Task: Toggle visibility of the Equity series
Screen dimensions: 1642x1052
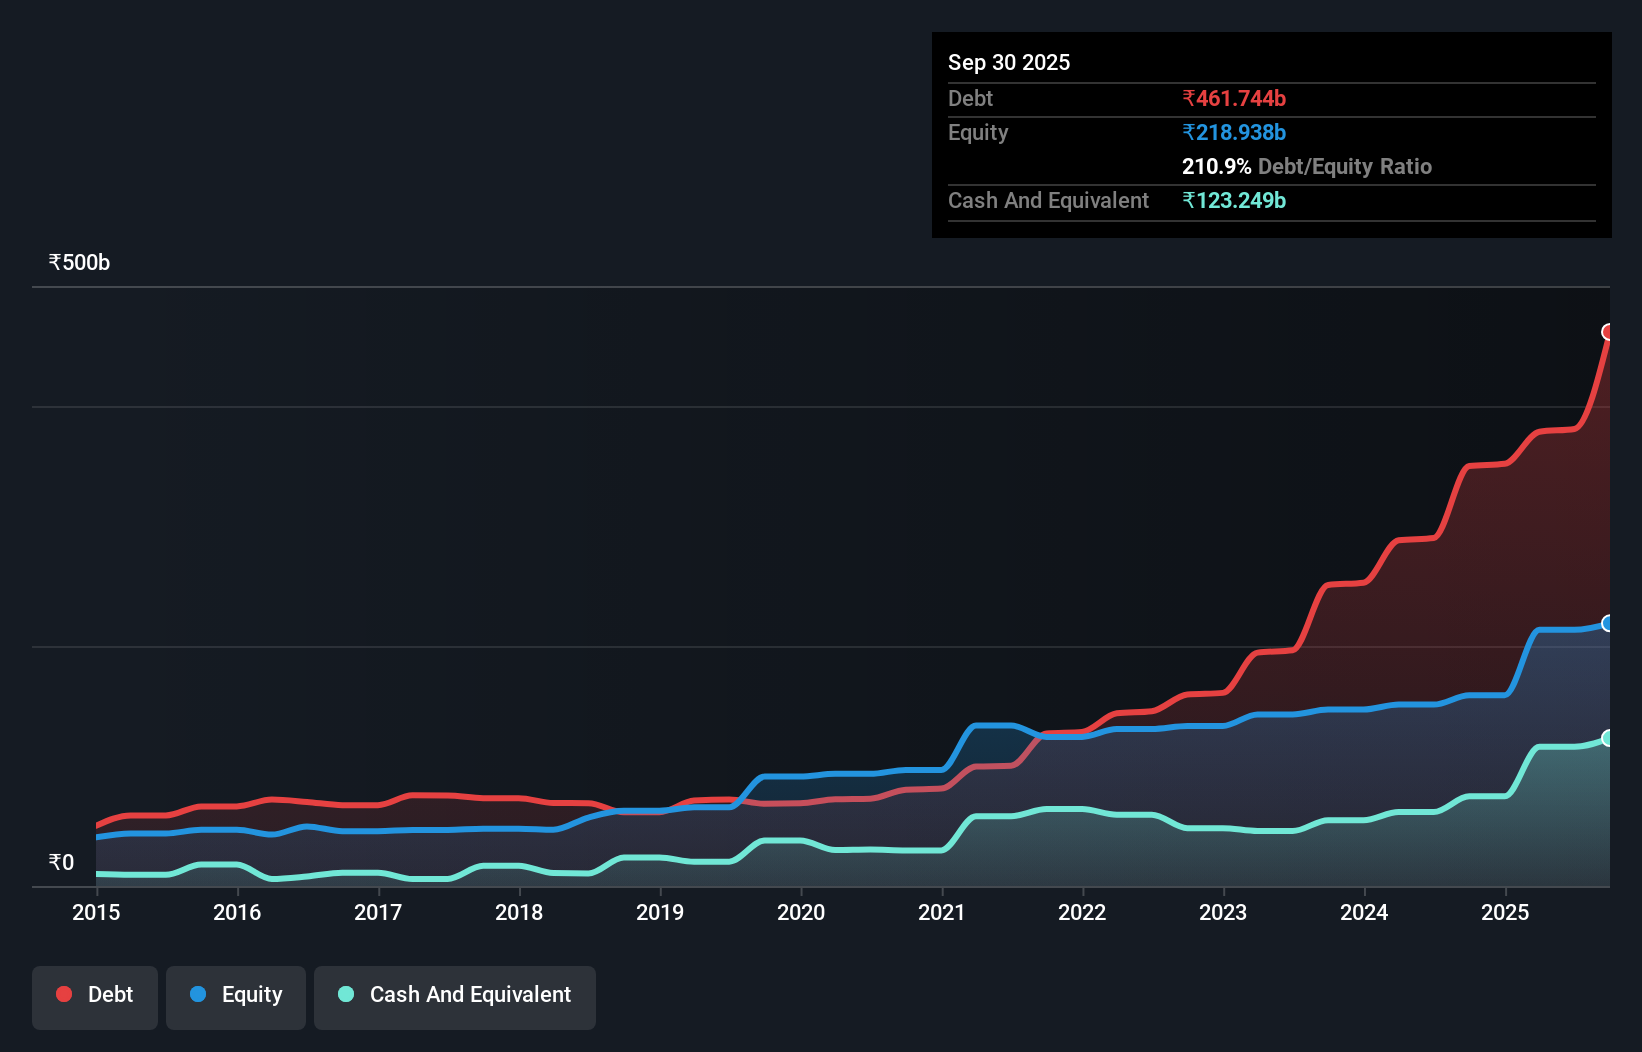Action: pyautogui.click(x=235, y=994)
